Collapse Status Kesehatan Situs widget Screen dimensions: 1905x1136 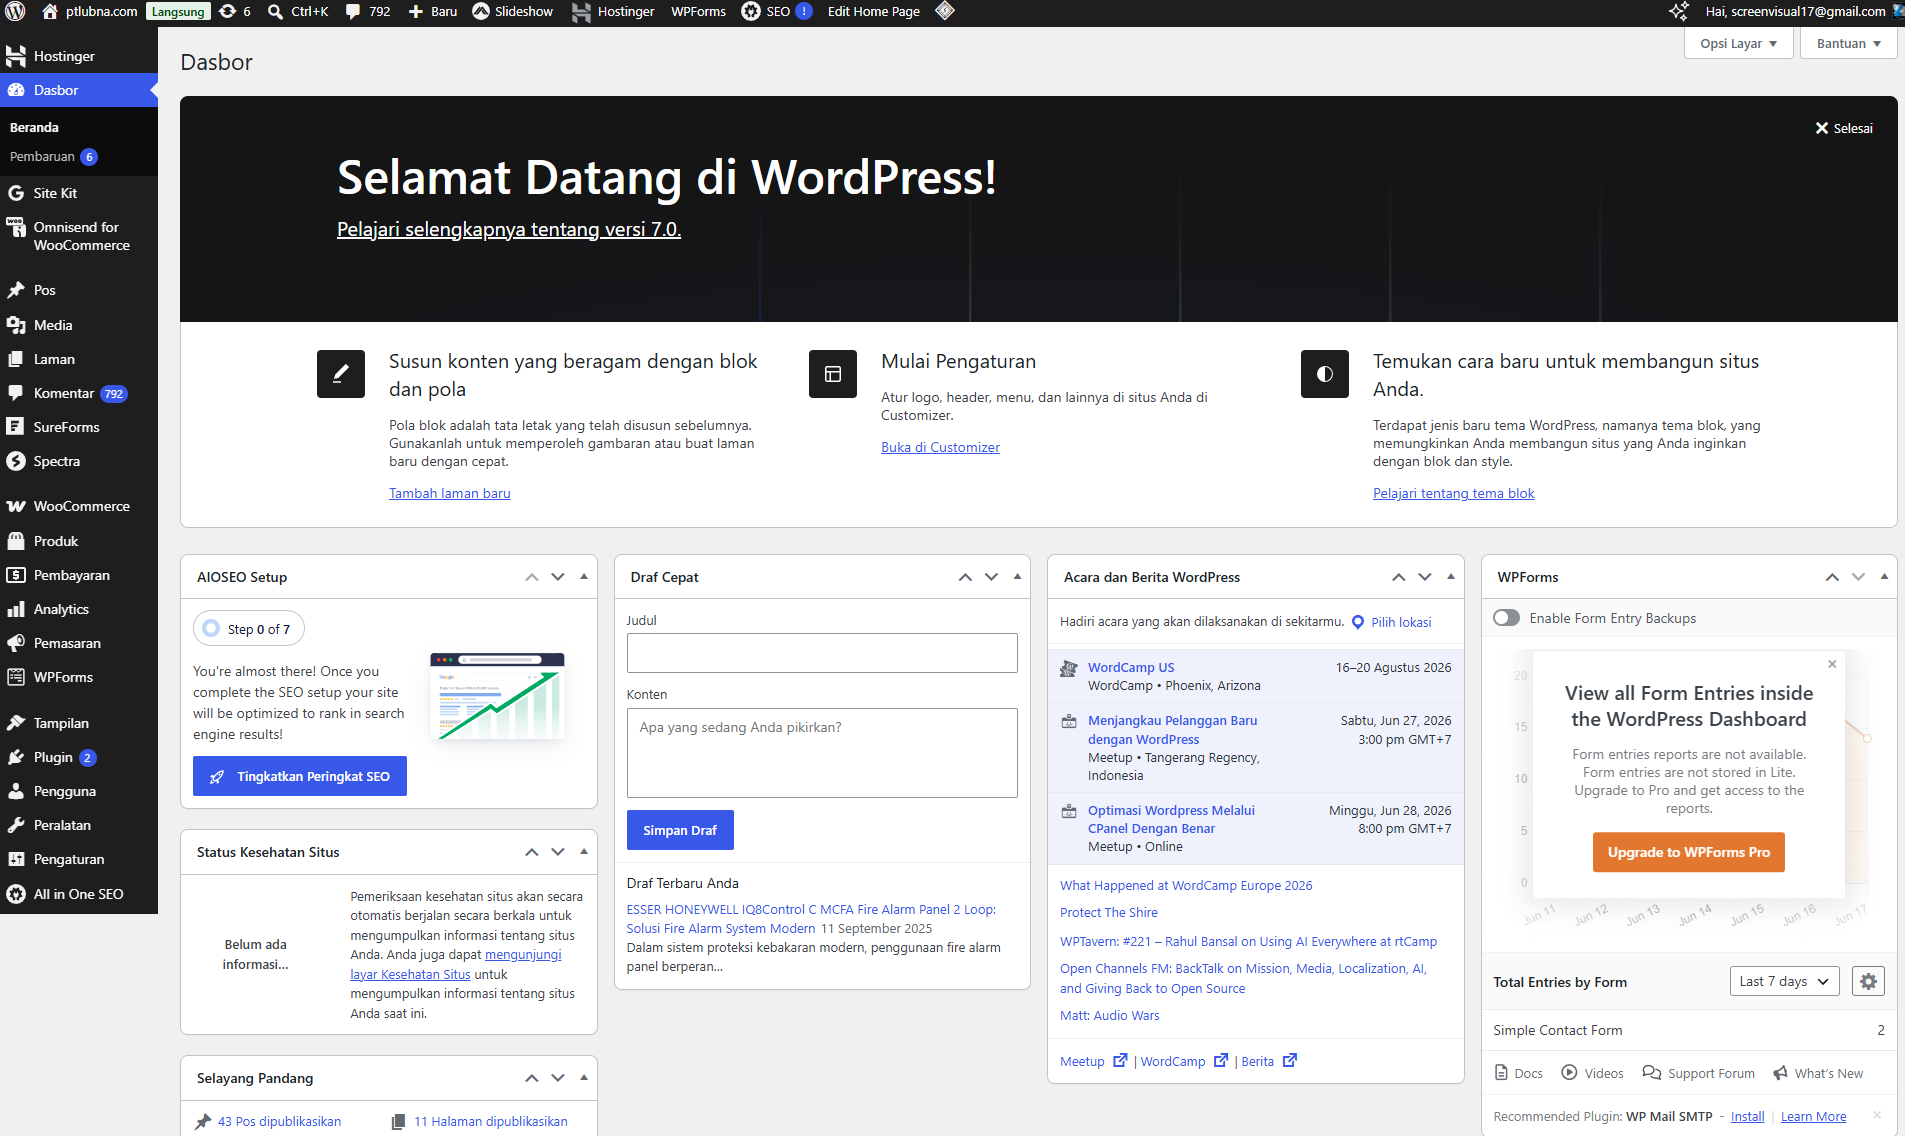click(584, 852)
